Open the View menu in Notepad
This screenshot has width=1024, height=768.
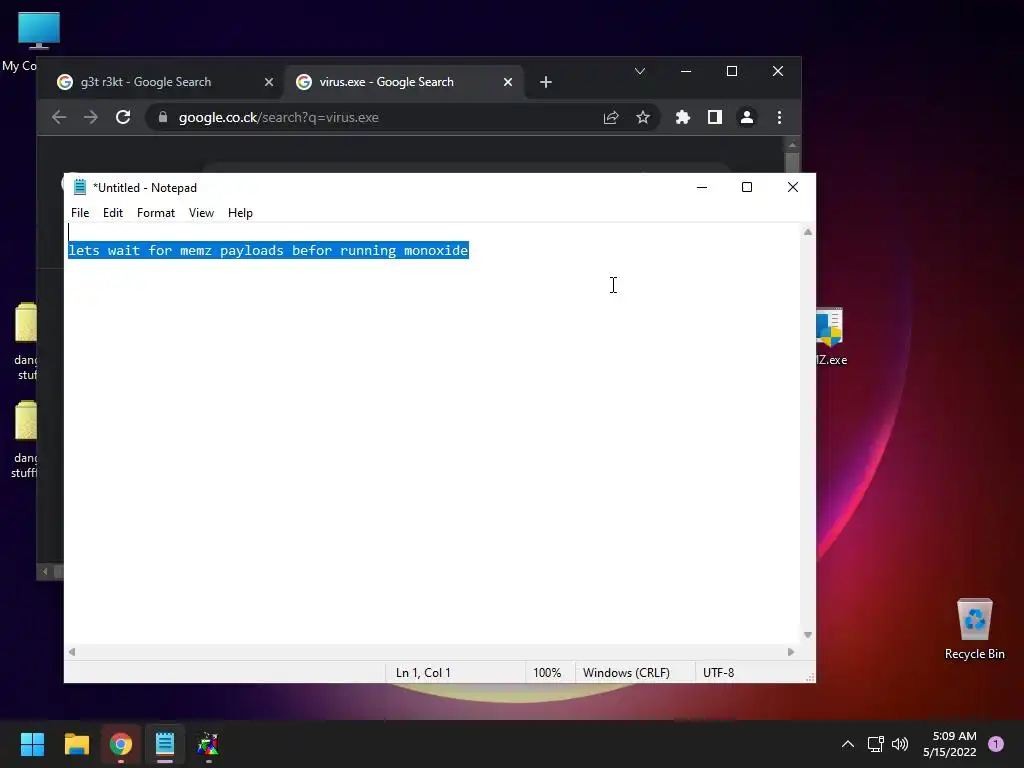pos(201,213)
